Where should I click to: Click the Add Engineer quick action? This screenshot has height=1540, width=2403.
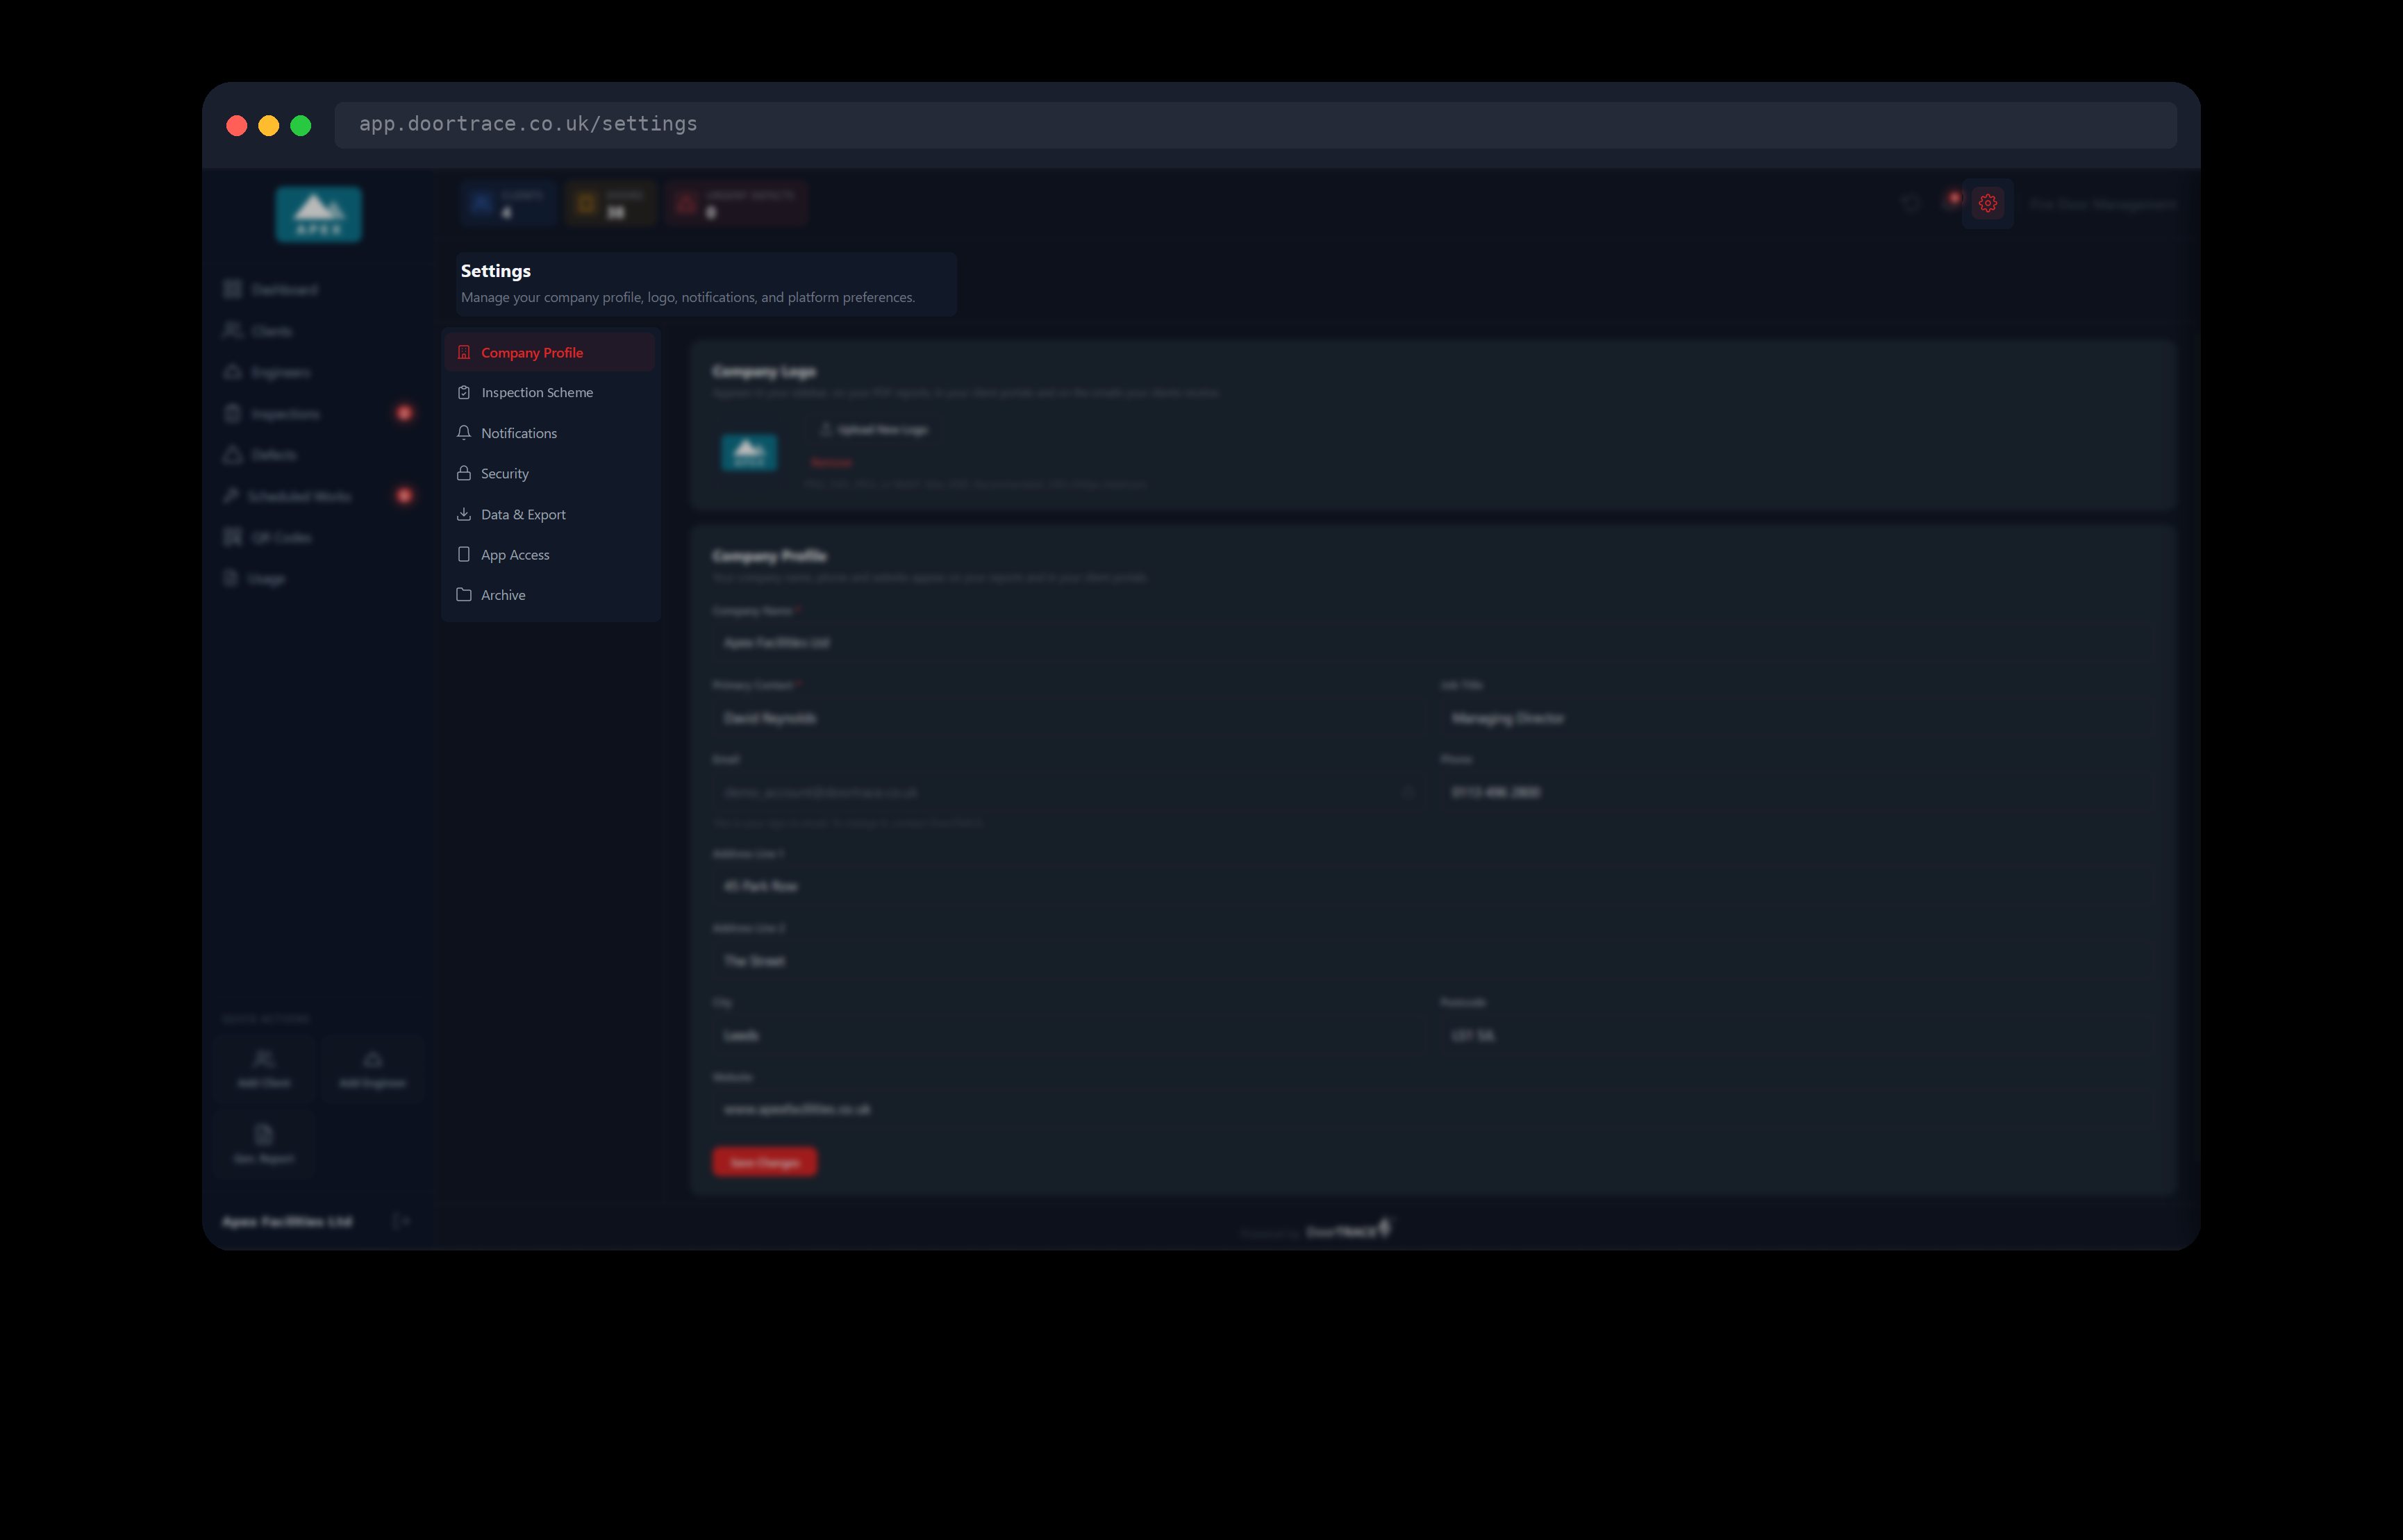[x=373, y=1069]
